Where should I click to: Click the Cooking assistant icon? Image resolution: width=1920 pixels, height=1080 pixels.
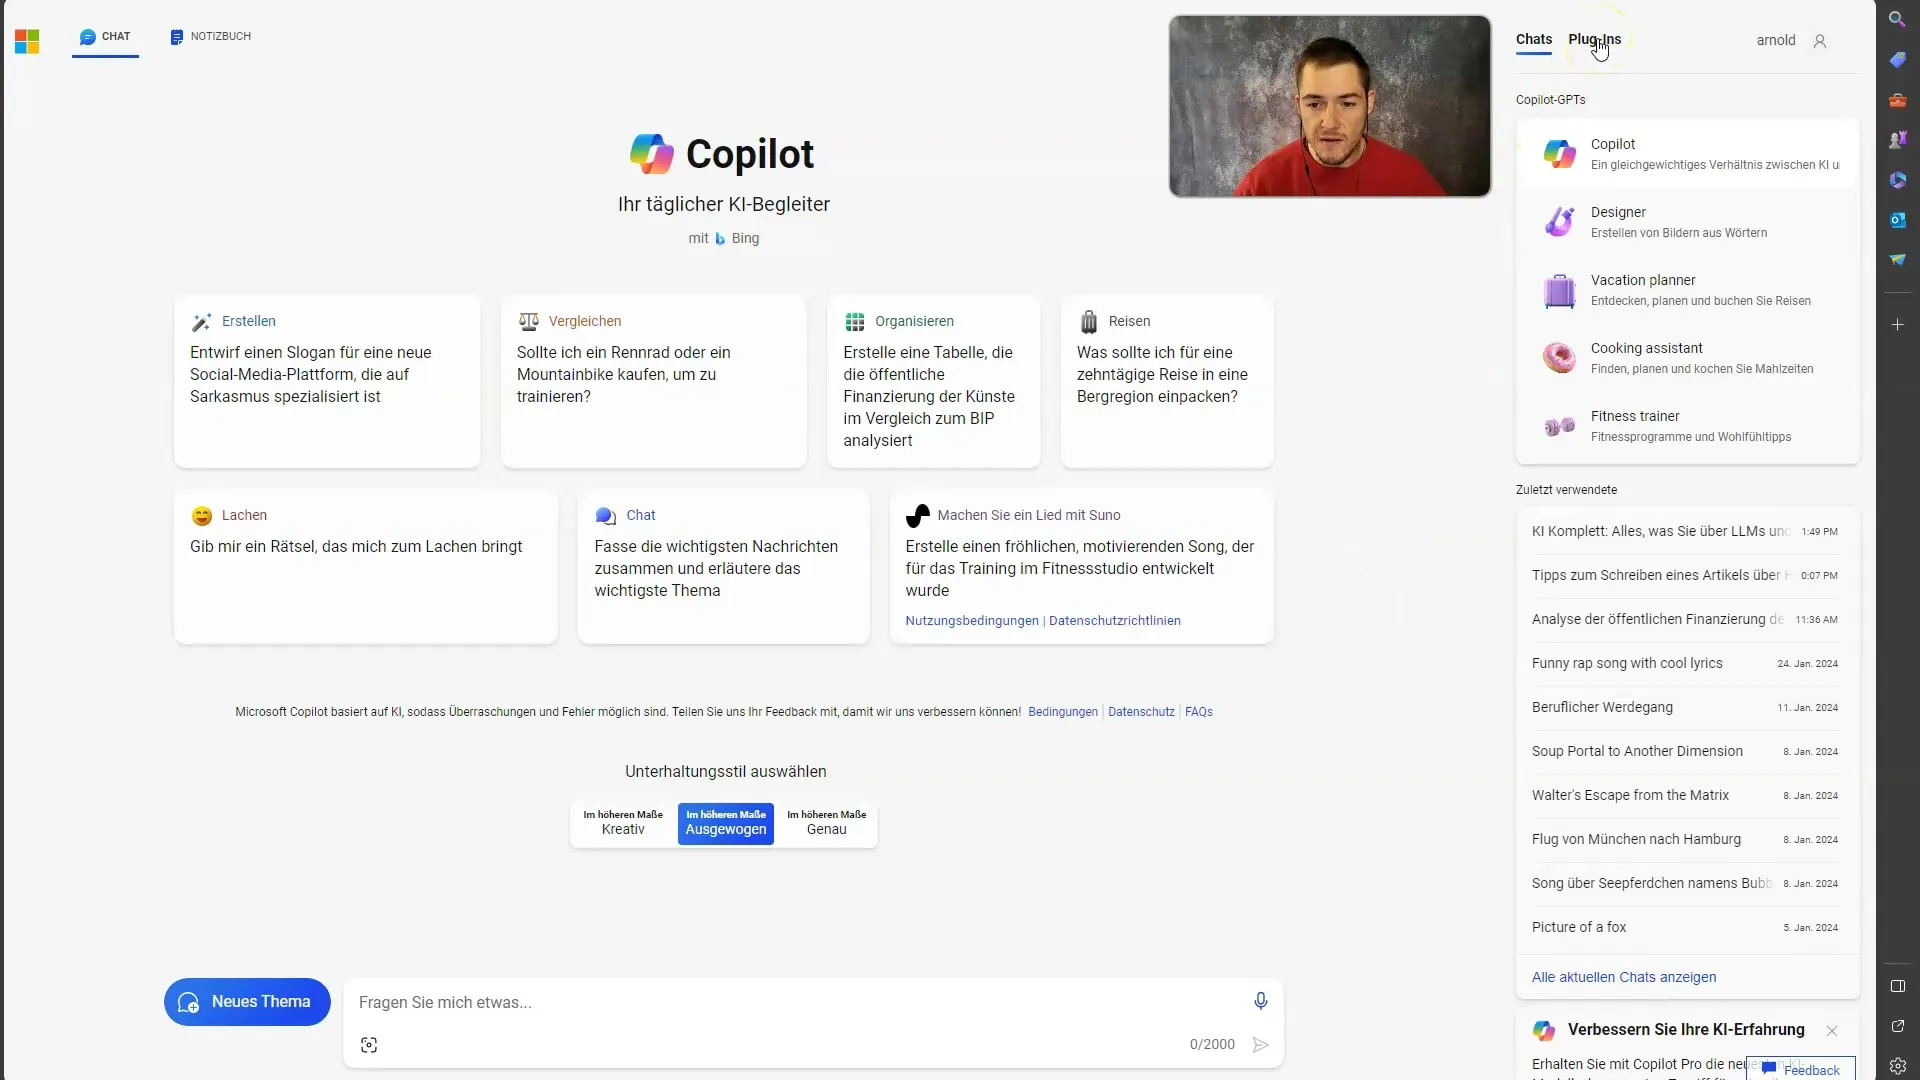click(1559, 356)
